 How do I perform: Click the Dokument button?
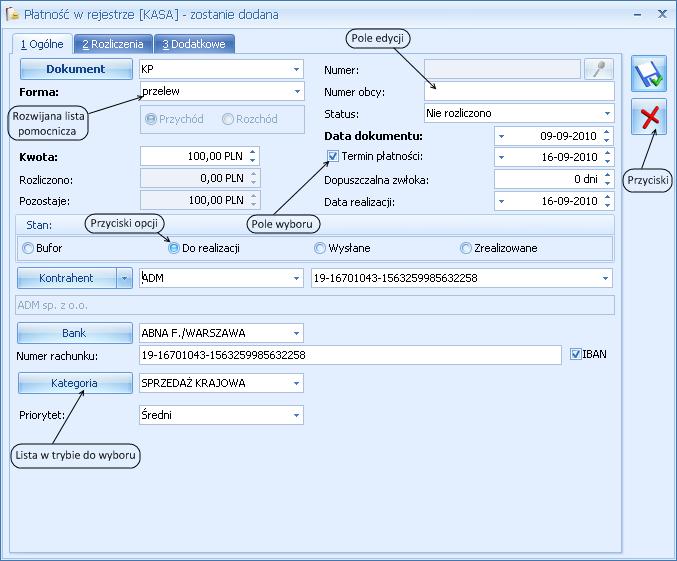[x=76, y=69]
